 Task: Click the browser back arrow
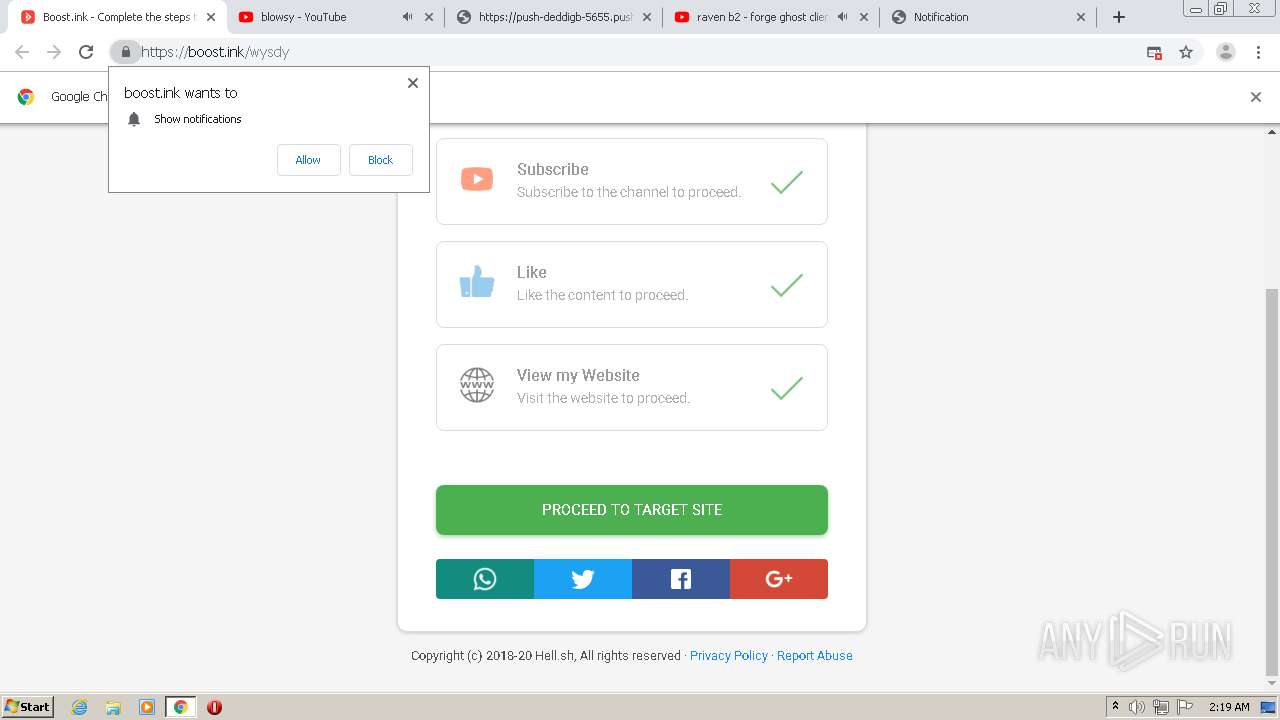click(22, 52)
